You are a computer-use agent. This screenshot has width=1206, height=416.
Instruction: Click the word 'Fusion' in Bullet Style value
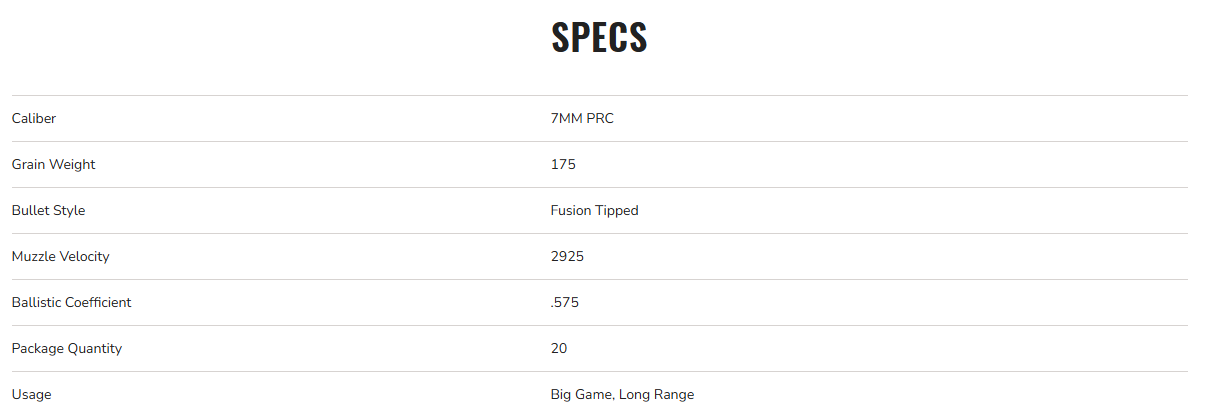[x=571, y=210]
